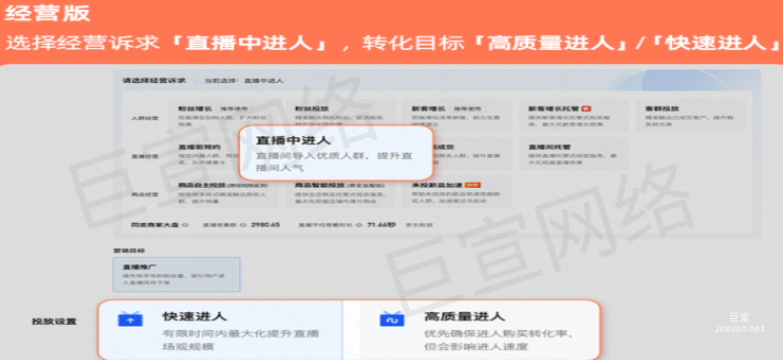Choose the 快速进人 conversion goal option

point(220,330)
